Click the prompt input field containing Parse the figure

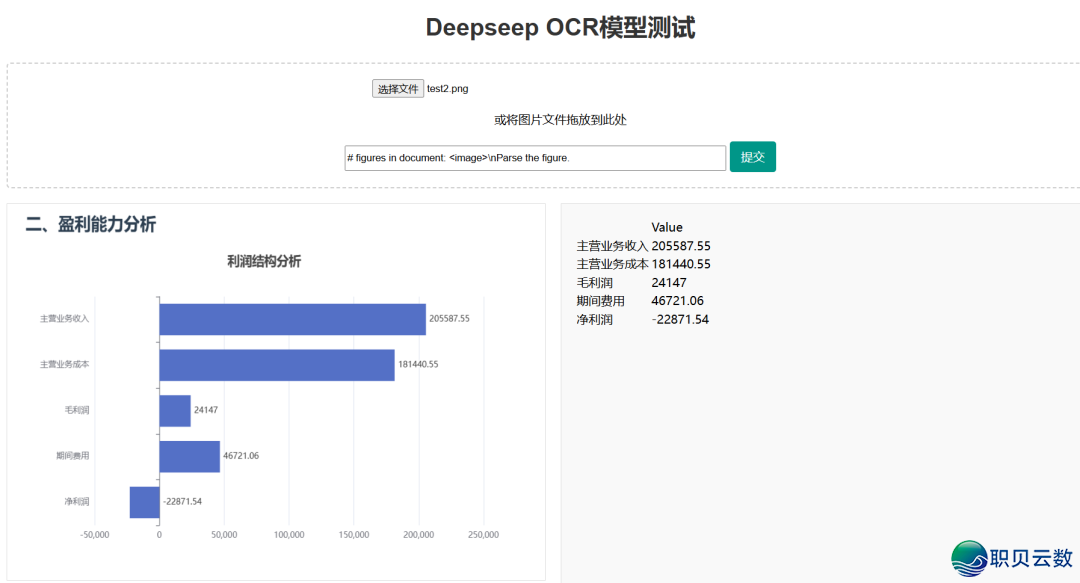point(535,157)
